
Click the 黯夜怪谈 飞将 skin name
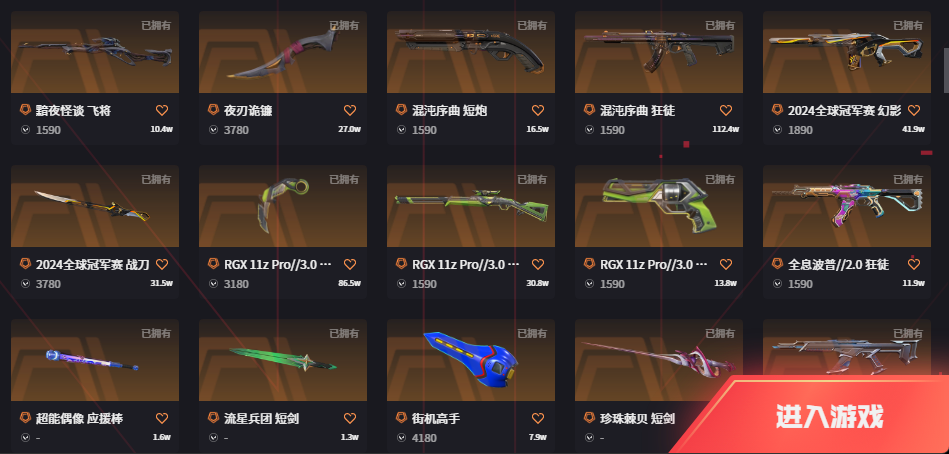tap(73, 110)
